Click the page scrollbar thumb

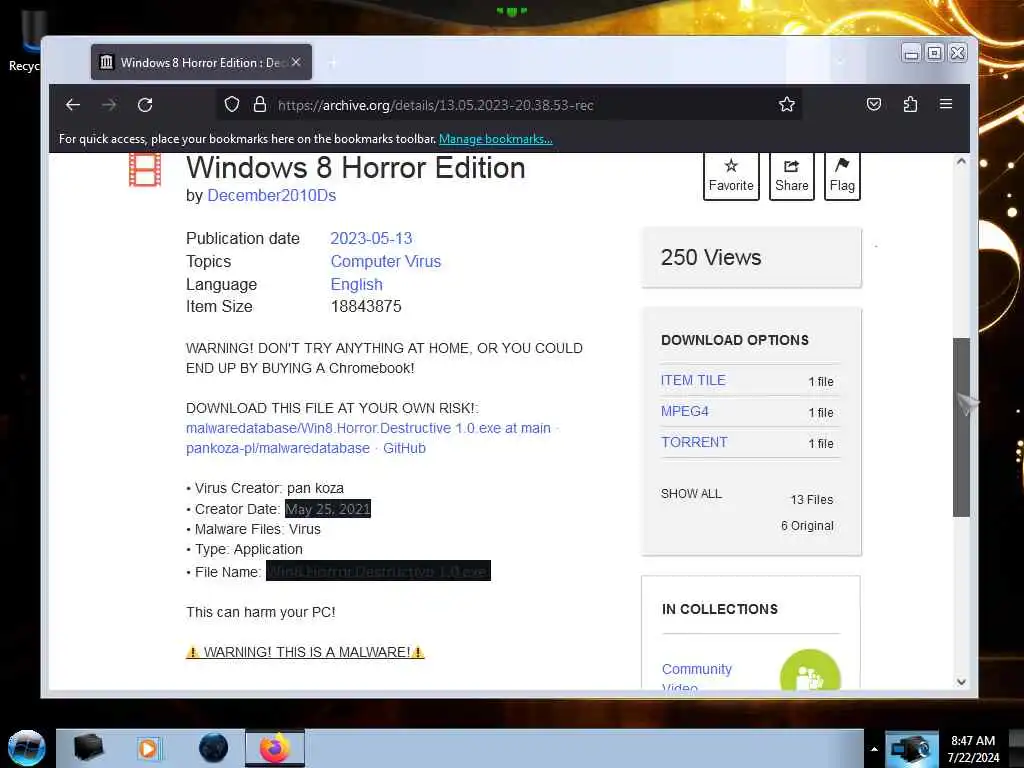pos(961,427)
